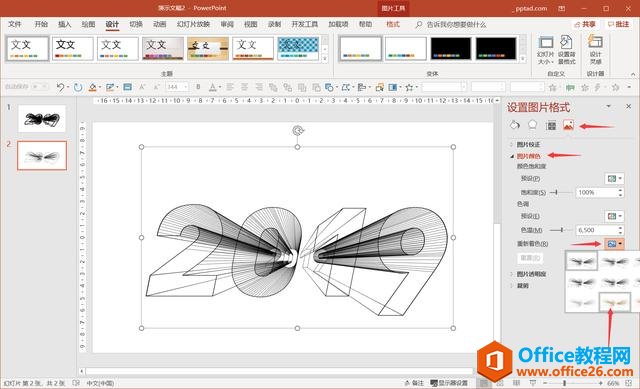Select slide 1 thumbnail in slide panel
This screenshot has height=389, width=640.
click(42, 118)
